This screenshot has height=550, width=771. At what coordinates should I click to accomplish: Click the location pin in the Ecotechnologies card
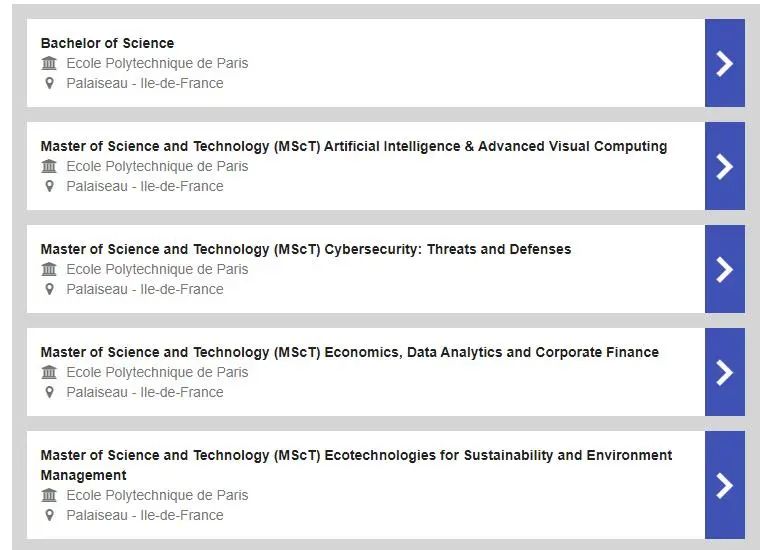pos(49,515)
